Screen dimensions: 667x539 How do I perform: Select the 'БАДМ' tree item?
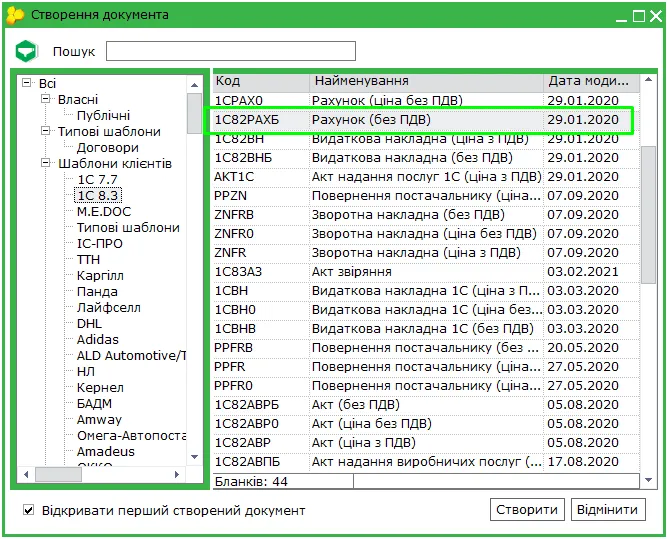(94, 404)
